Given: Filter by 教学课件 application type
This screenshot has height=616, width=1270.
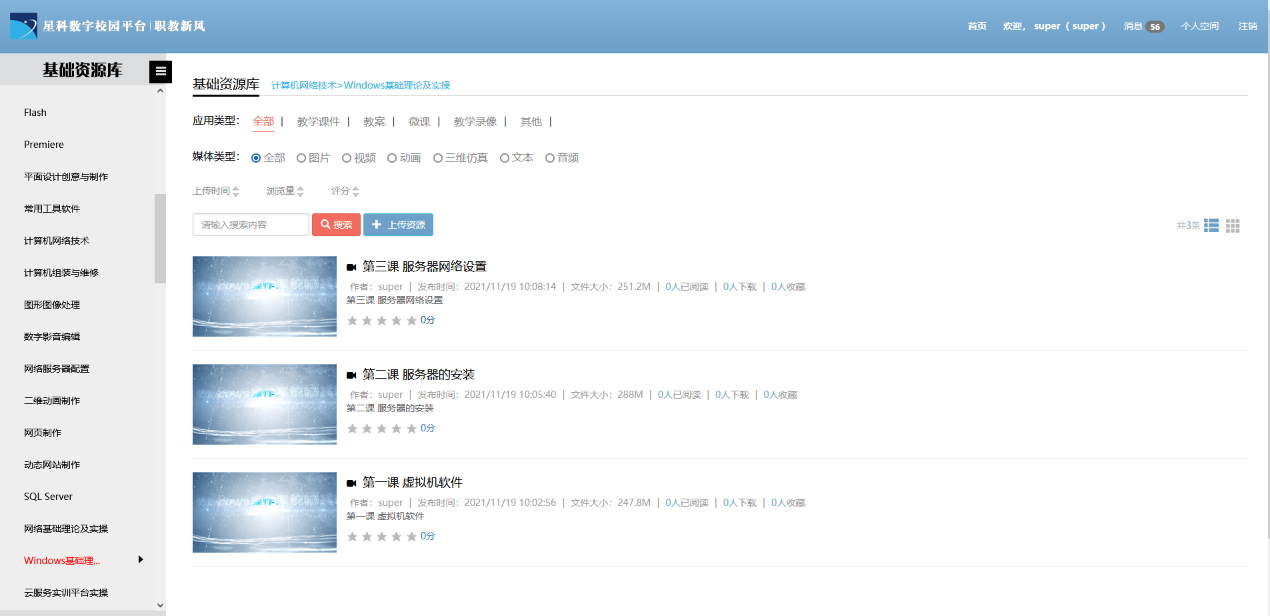Looking at the screenshot, I should pyautogui.click(x=318, y=122).
